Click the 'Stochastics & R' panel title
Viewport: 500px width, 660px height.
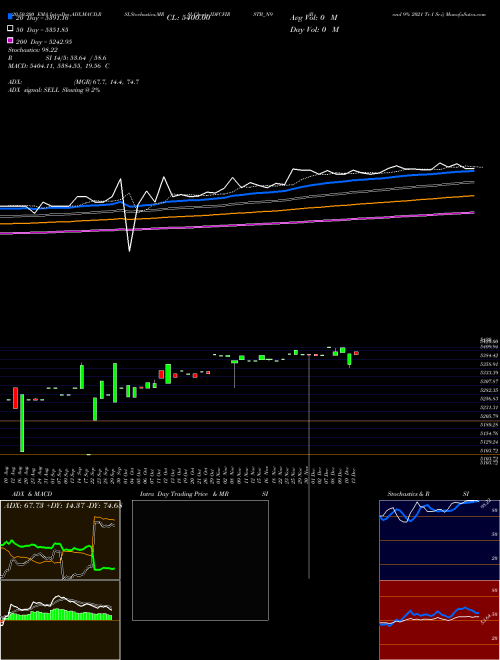(408, 494)
